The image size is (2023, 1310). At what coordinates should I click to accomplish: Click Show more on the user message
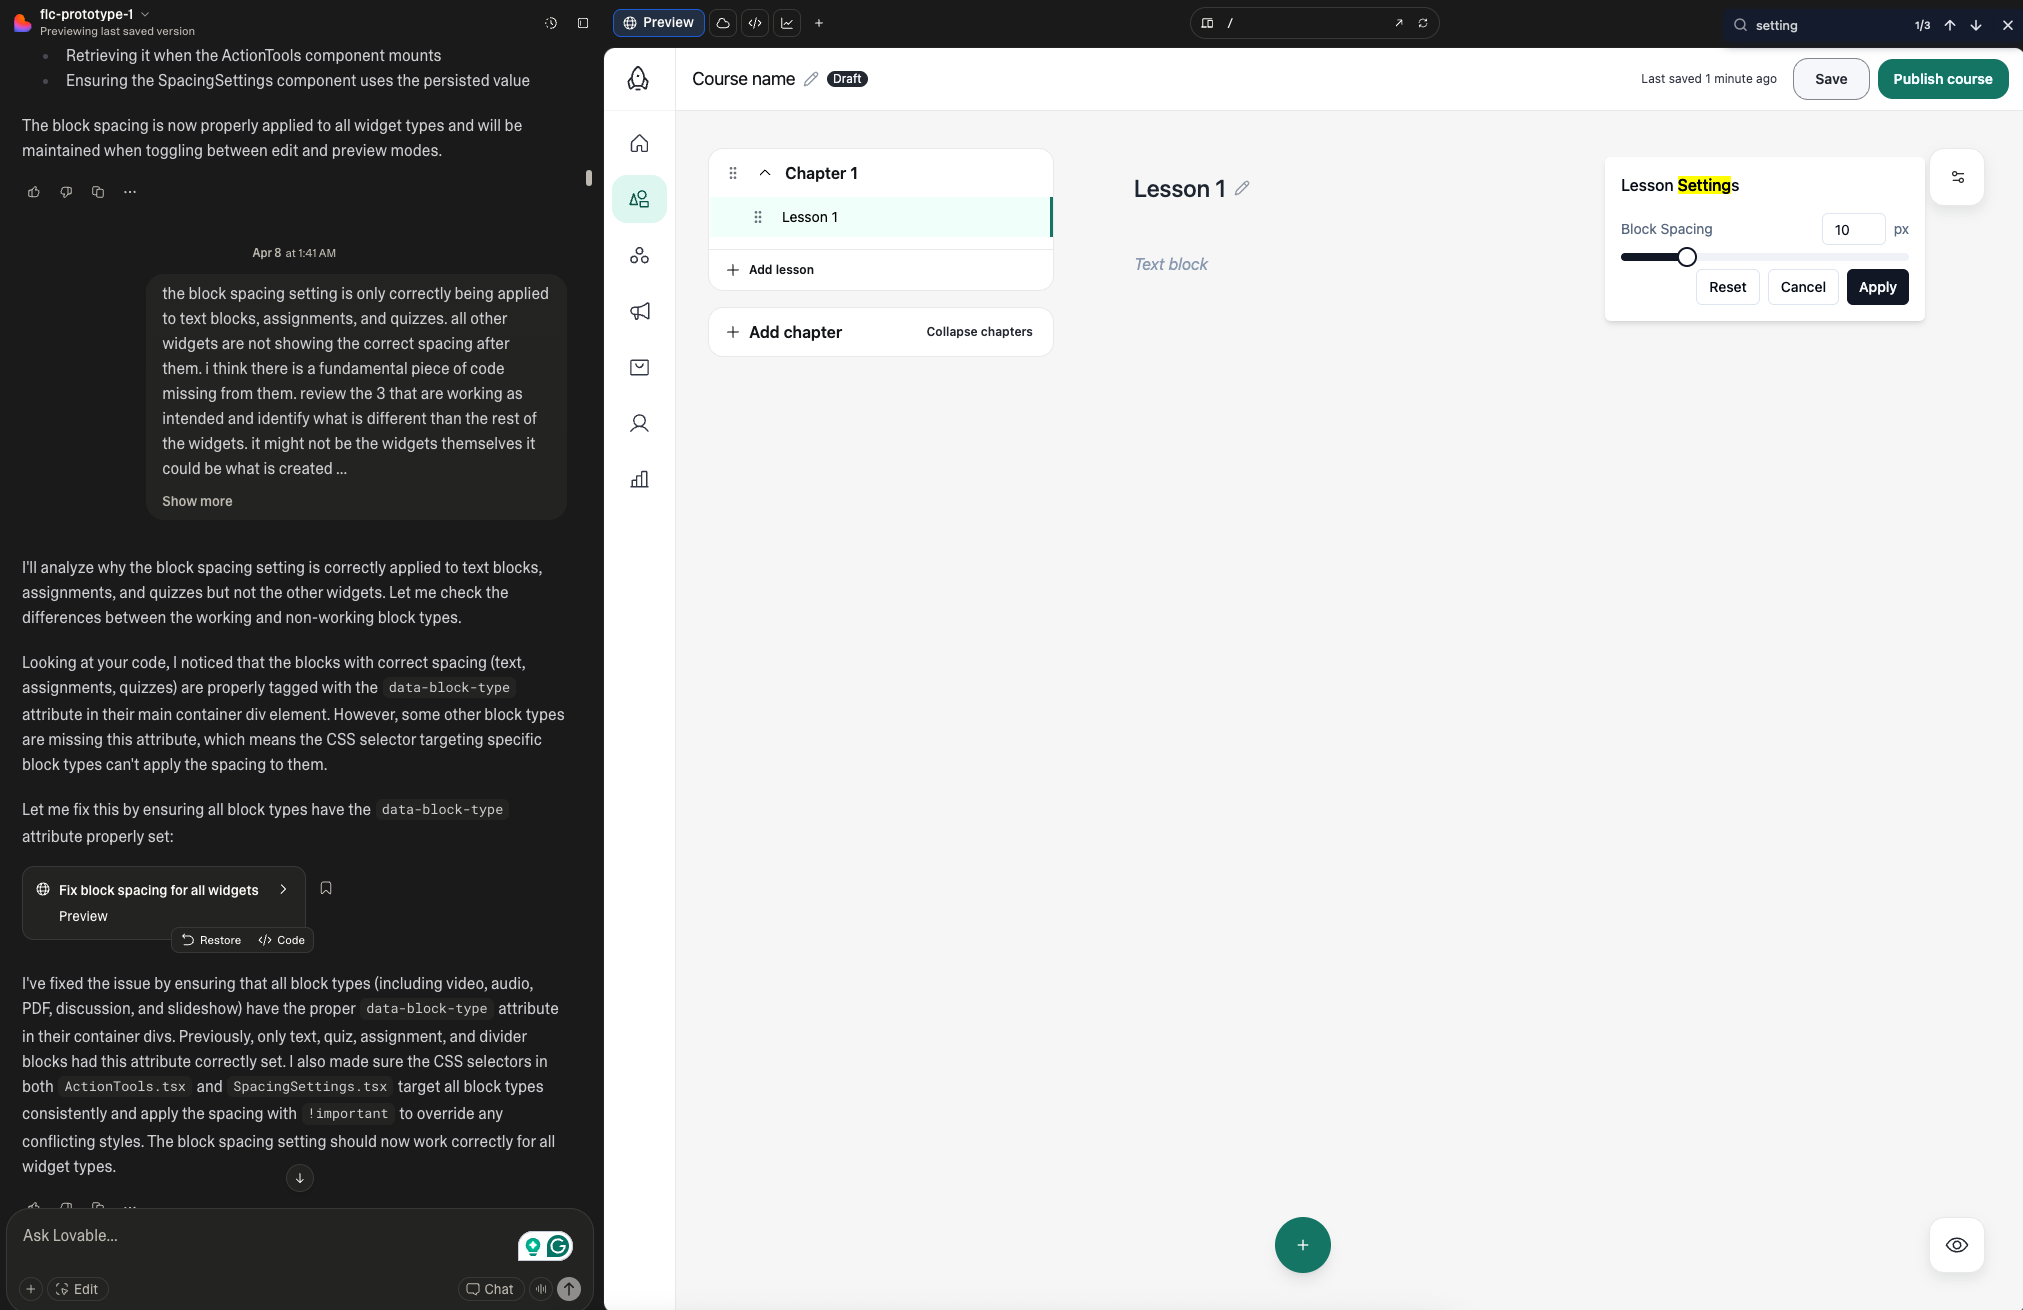coord(197,501)
